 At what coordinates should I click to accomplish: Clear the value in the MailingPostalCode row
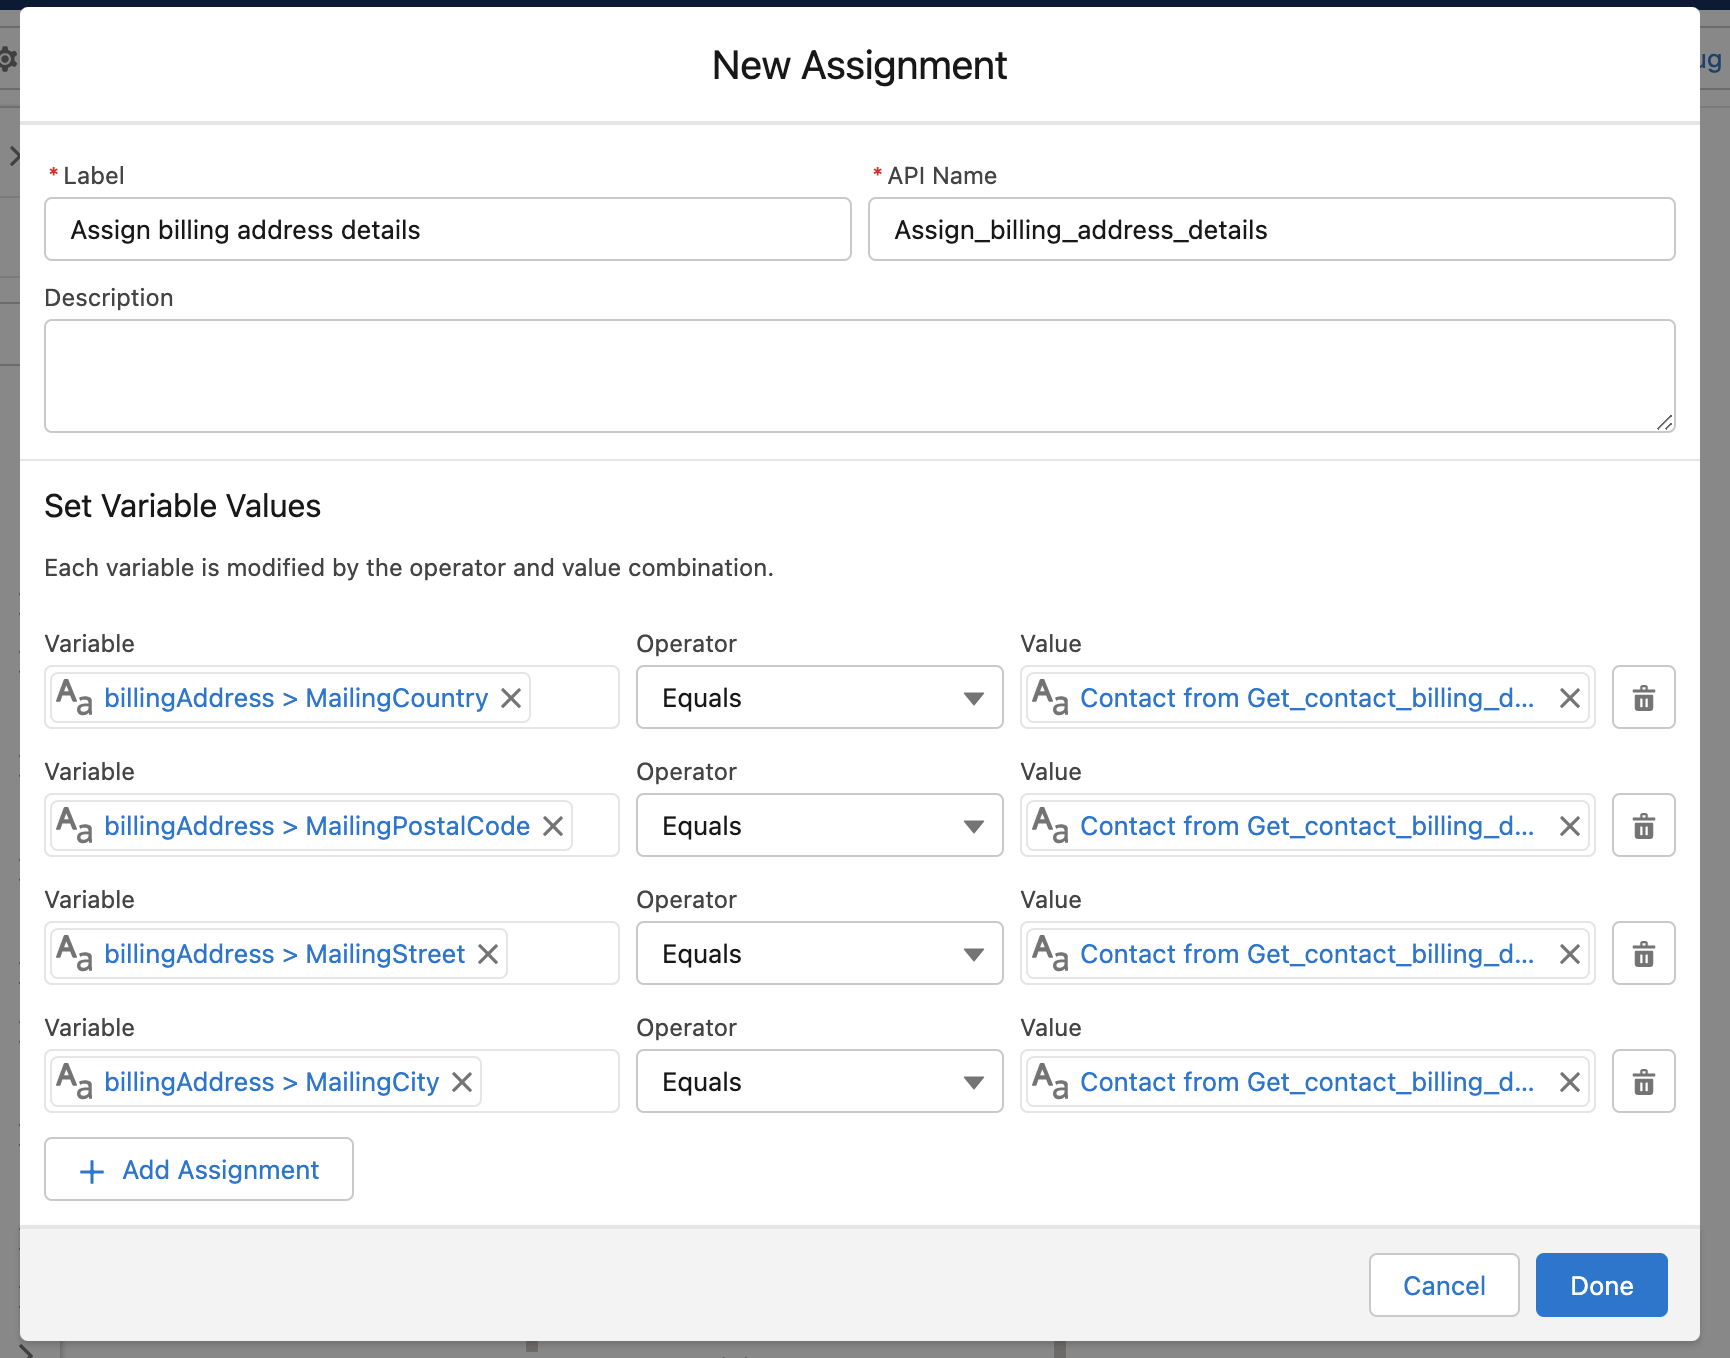coord(1570,826)
